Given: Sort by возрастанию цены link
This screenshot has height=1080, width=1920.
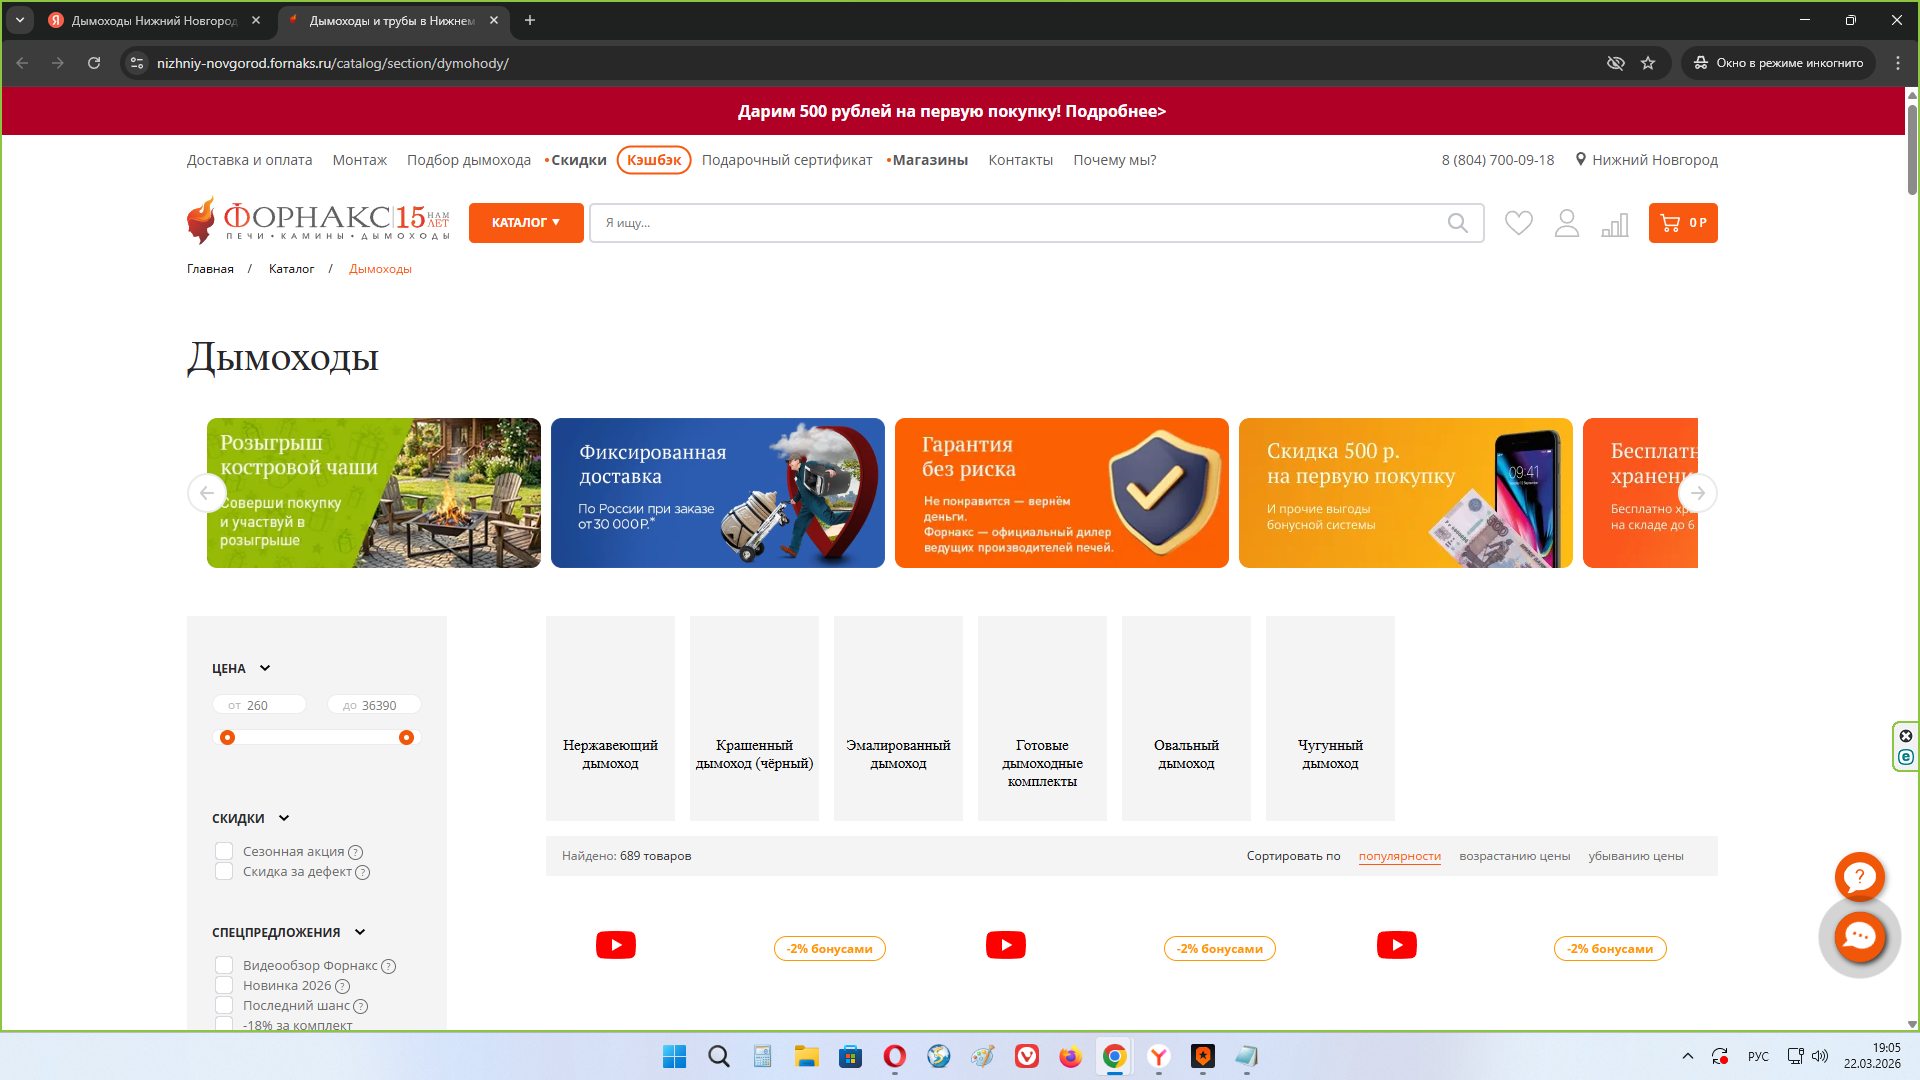Looking at the screenshot, I should click(x=1514, y=856).
